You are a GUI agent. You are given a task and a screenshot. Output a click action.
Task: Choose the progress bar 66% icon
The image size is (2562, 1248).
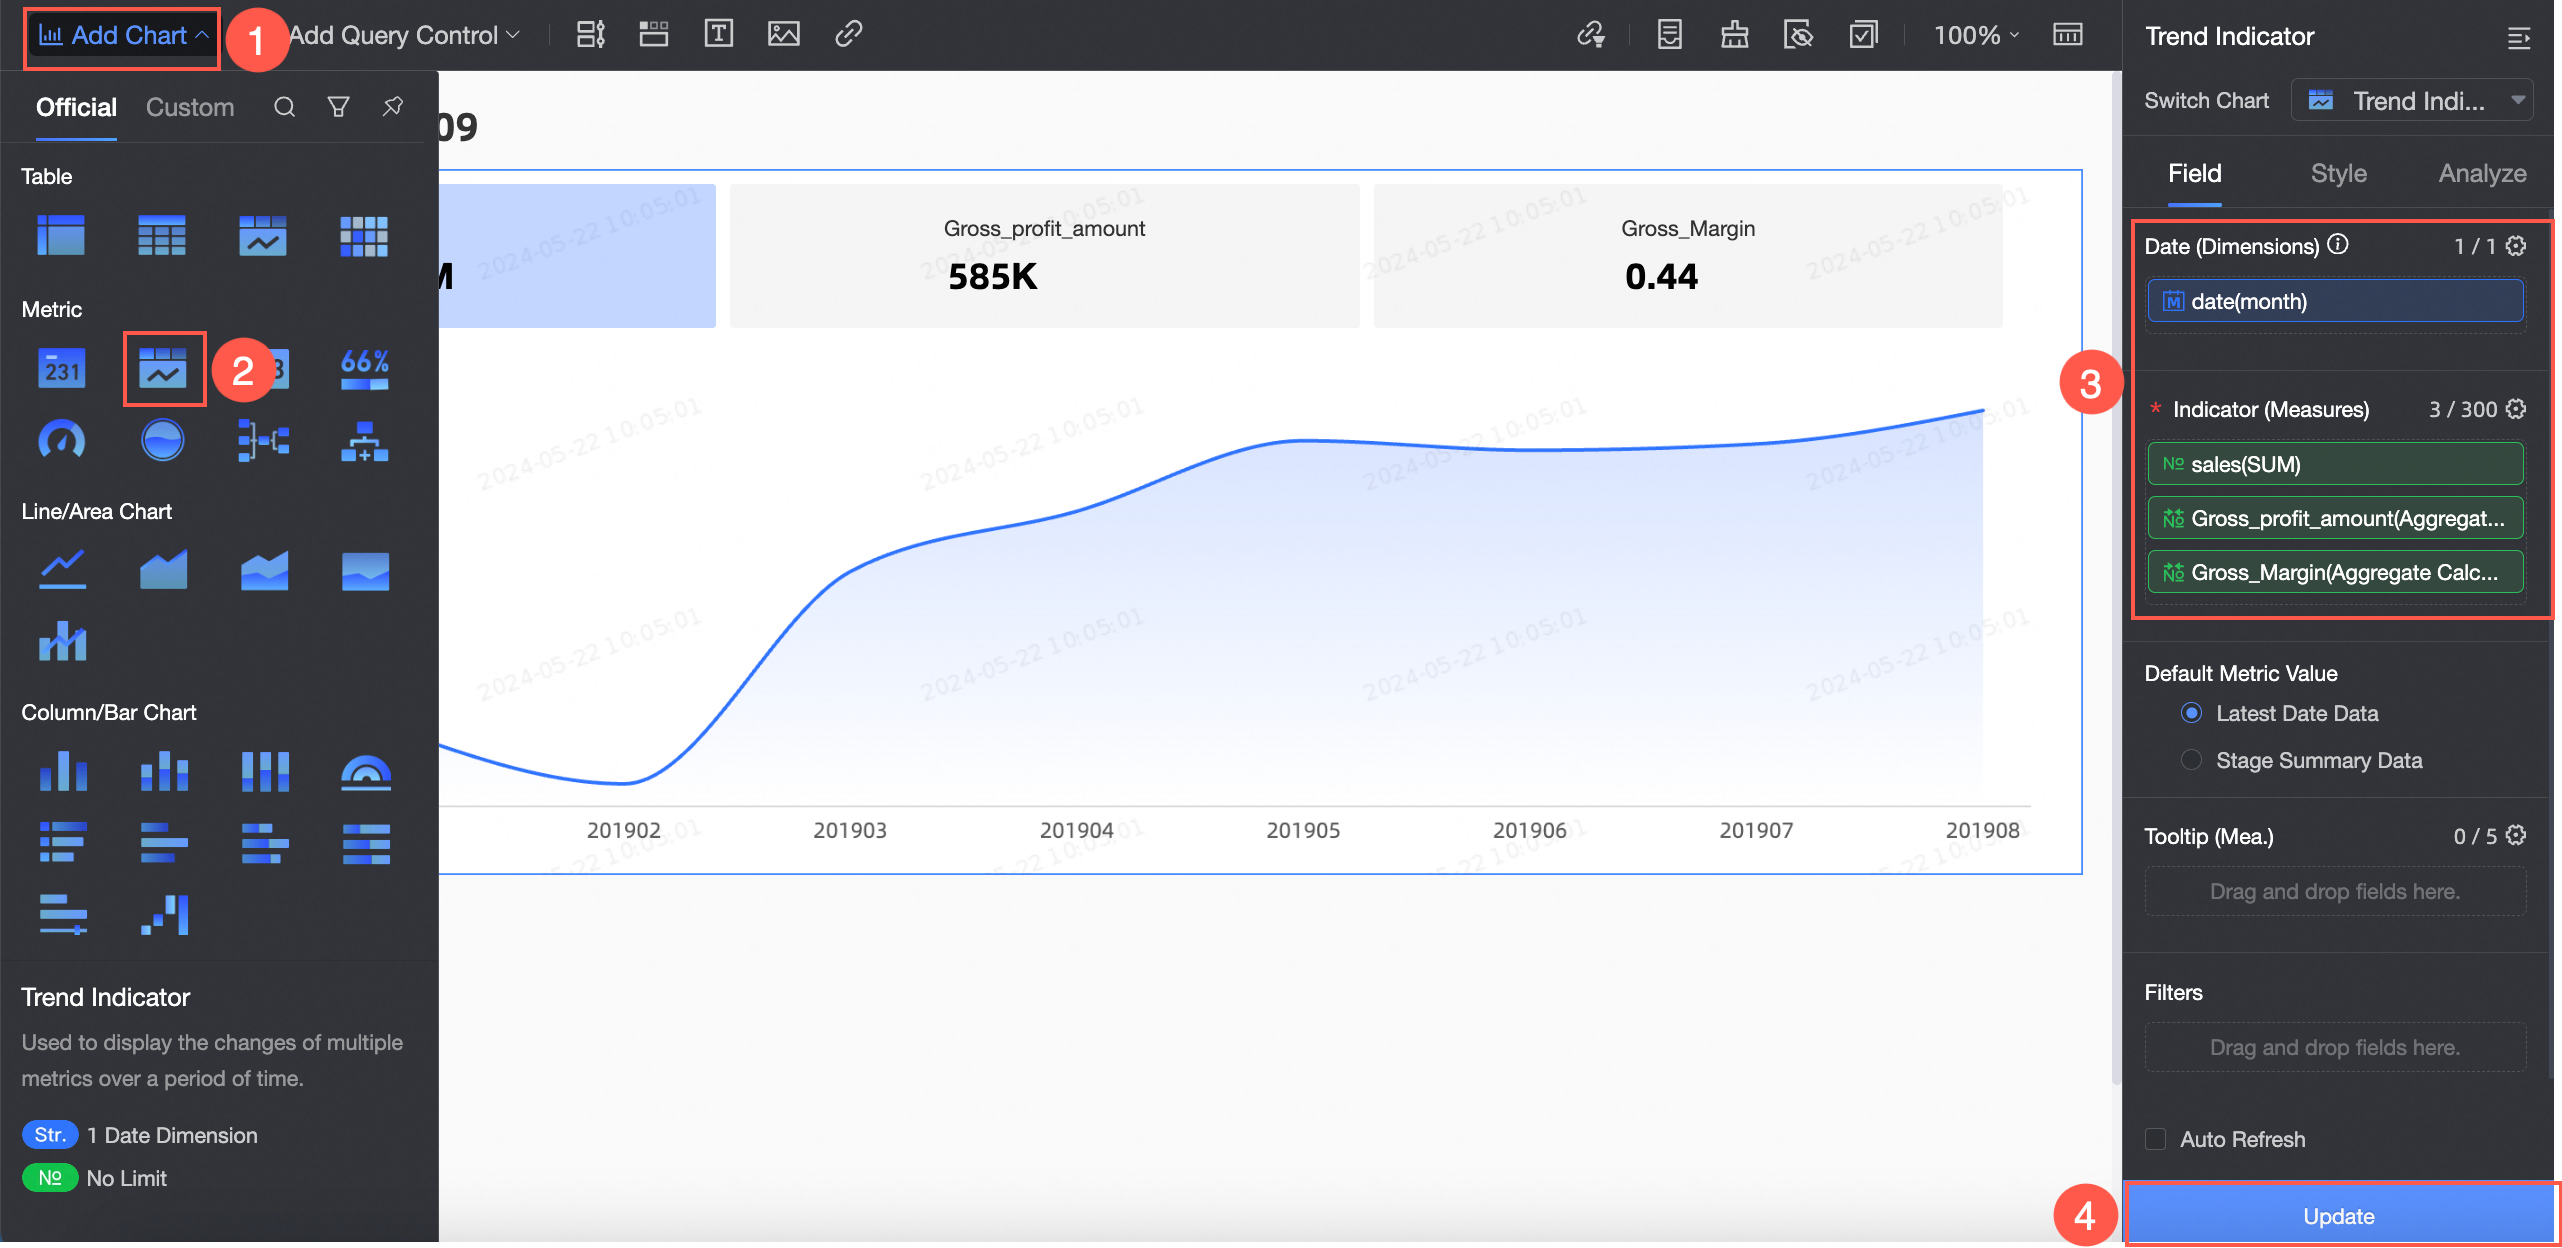[x=364, y=368]
